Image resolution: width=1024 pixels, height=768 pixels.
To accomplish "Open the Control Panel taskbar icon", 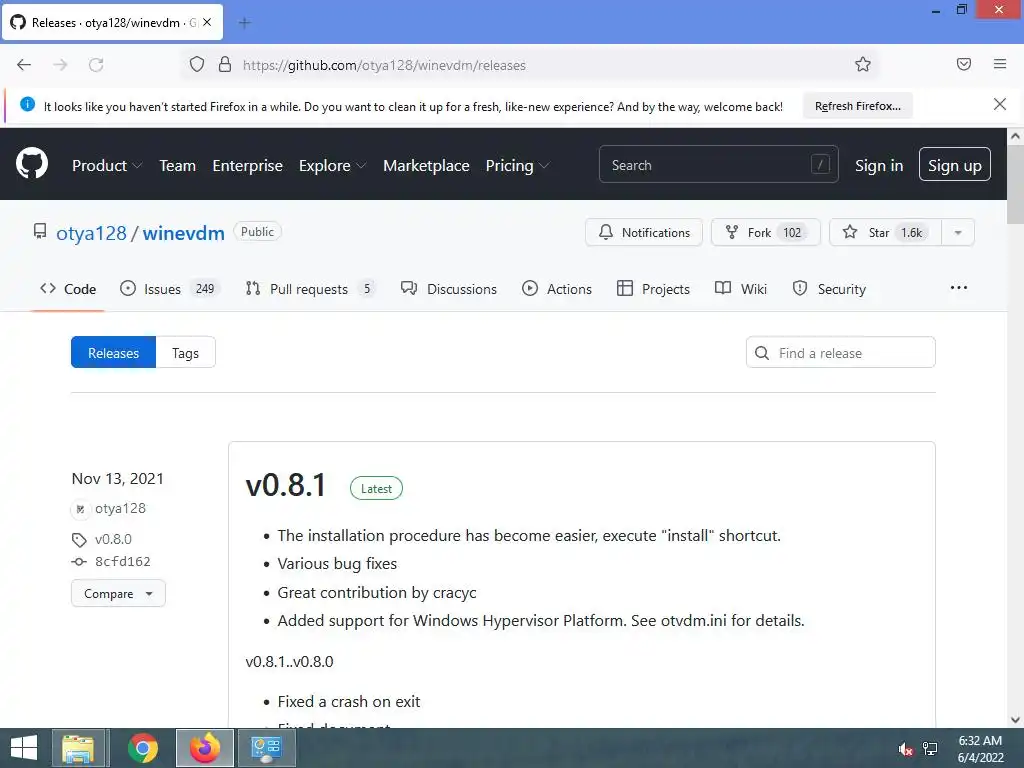I will [266, 748].
